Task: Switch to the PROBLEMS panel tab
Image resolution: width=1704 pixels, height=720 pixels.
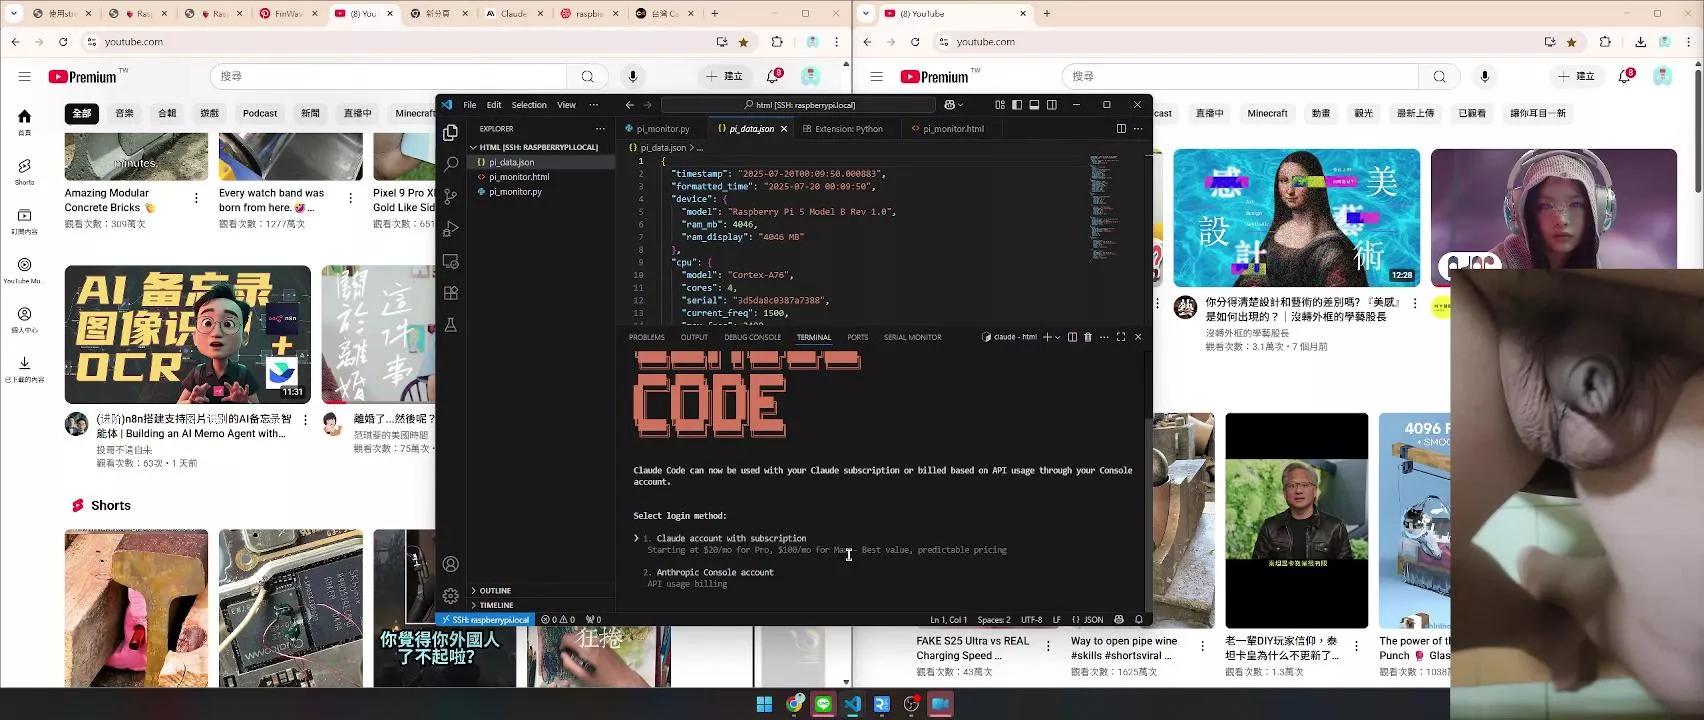Action: click(647, 337)
